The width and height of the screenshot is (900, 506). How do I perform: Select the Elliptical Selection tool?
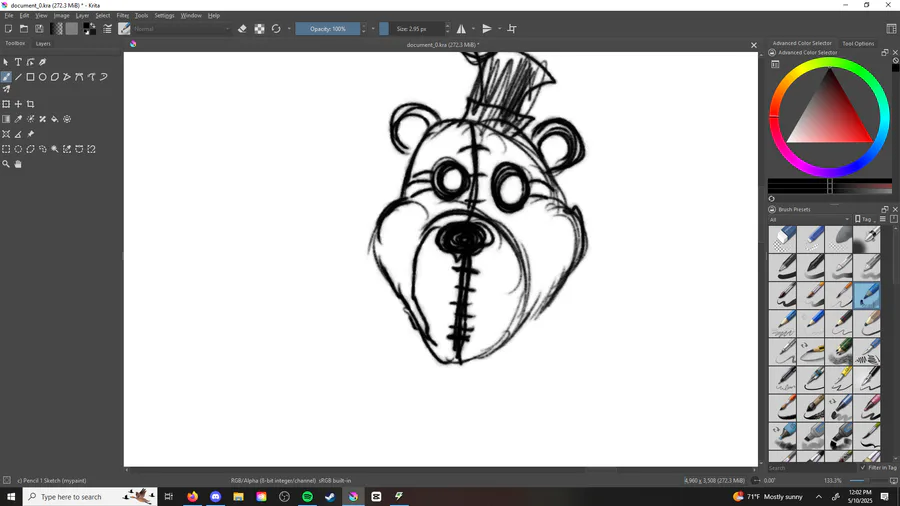pyautogui.click(x=18, y=149)
